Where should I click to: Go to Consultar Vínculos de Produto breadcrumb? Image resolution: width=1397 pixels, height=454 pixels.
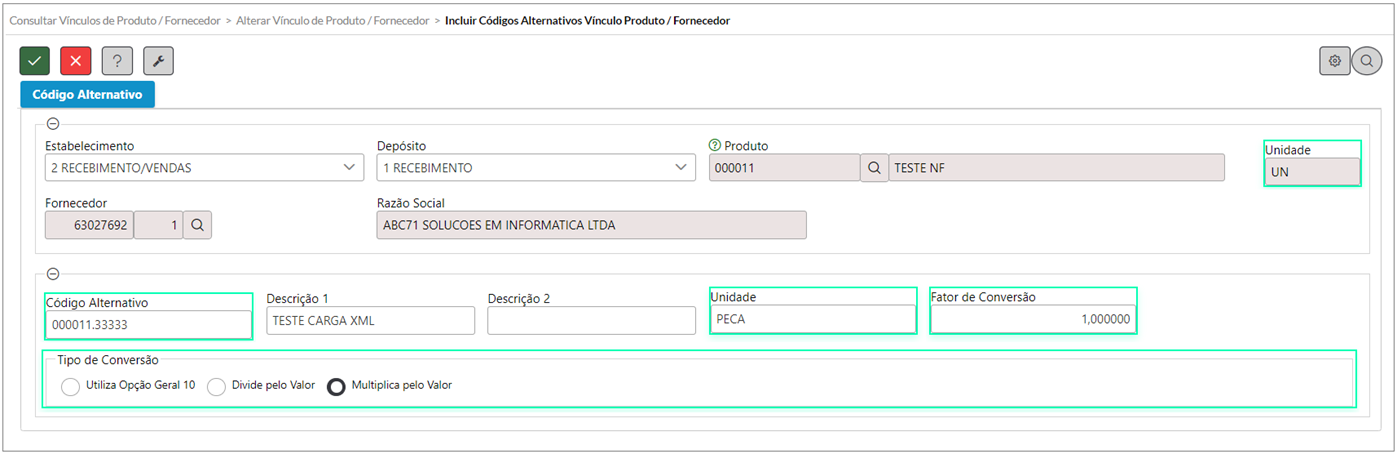point(114,20)
